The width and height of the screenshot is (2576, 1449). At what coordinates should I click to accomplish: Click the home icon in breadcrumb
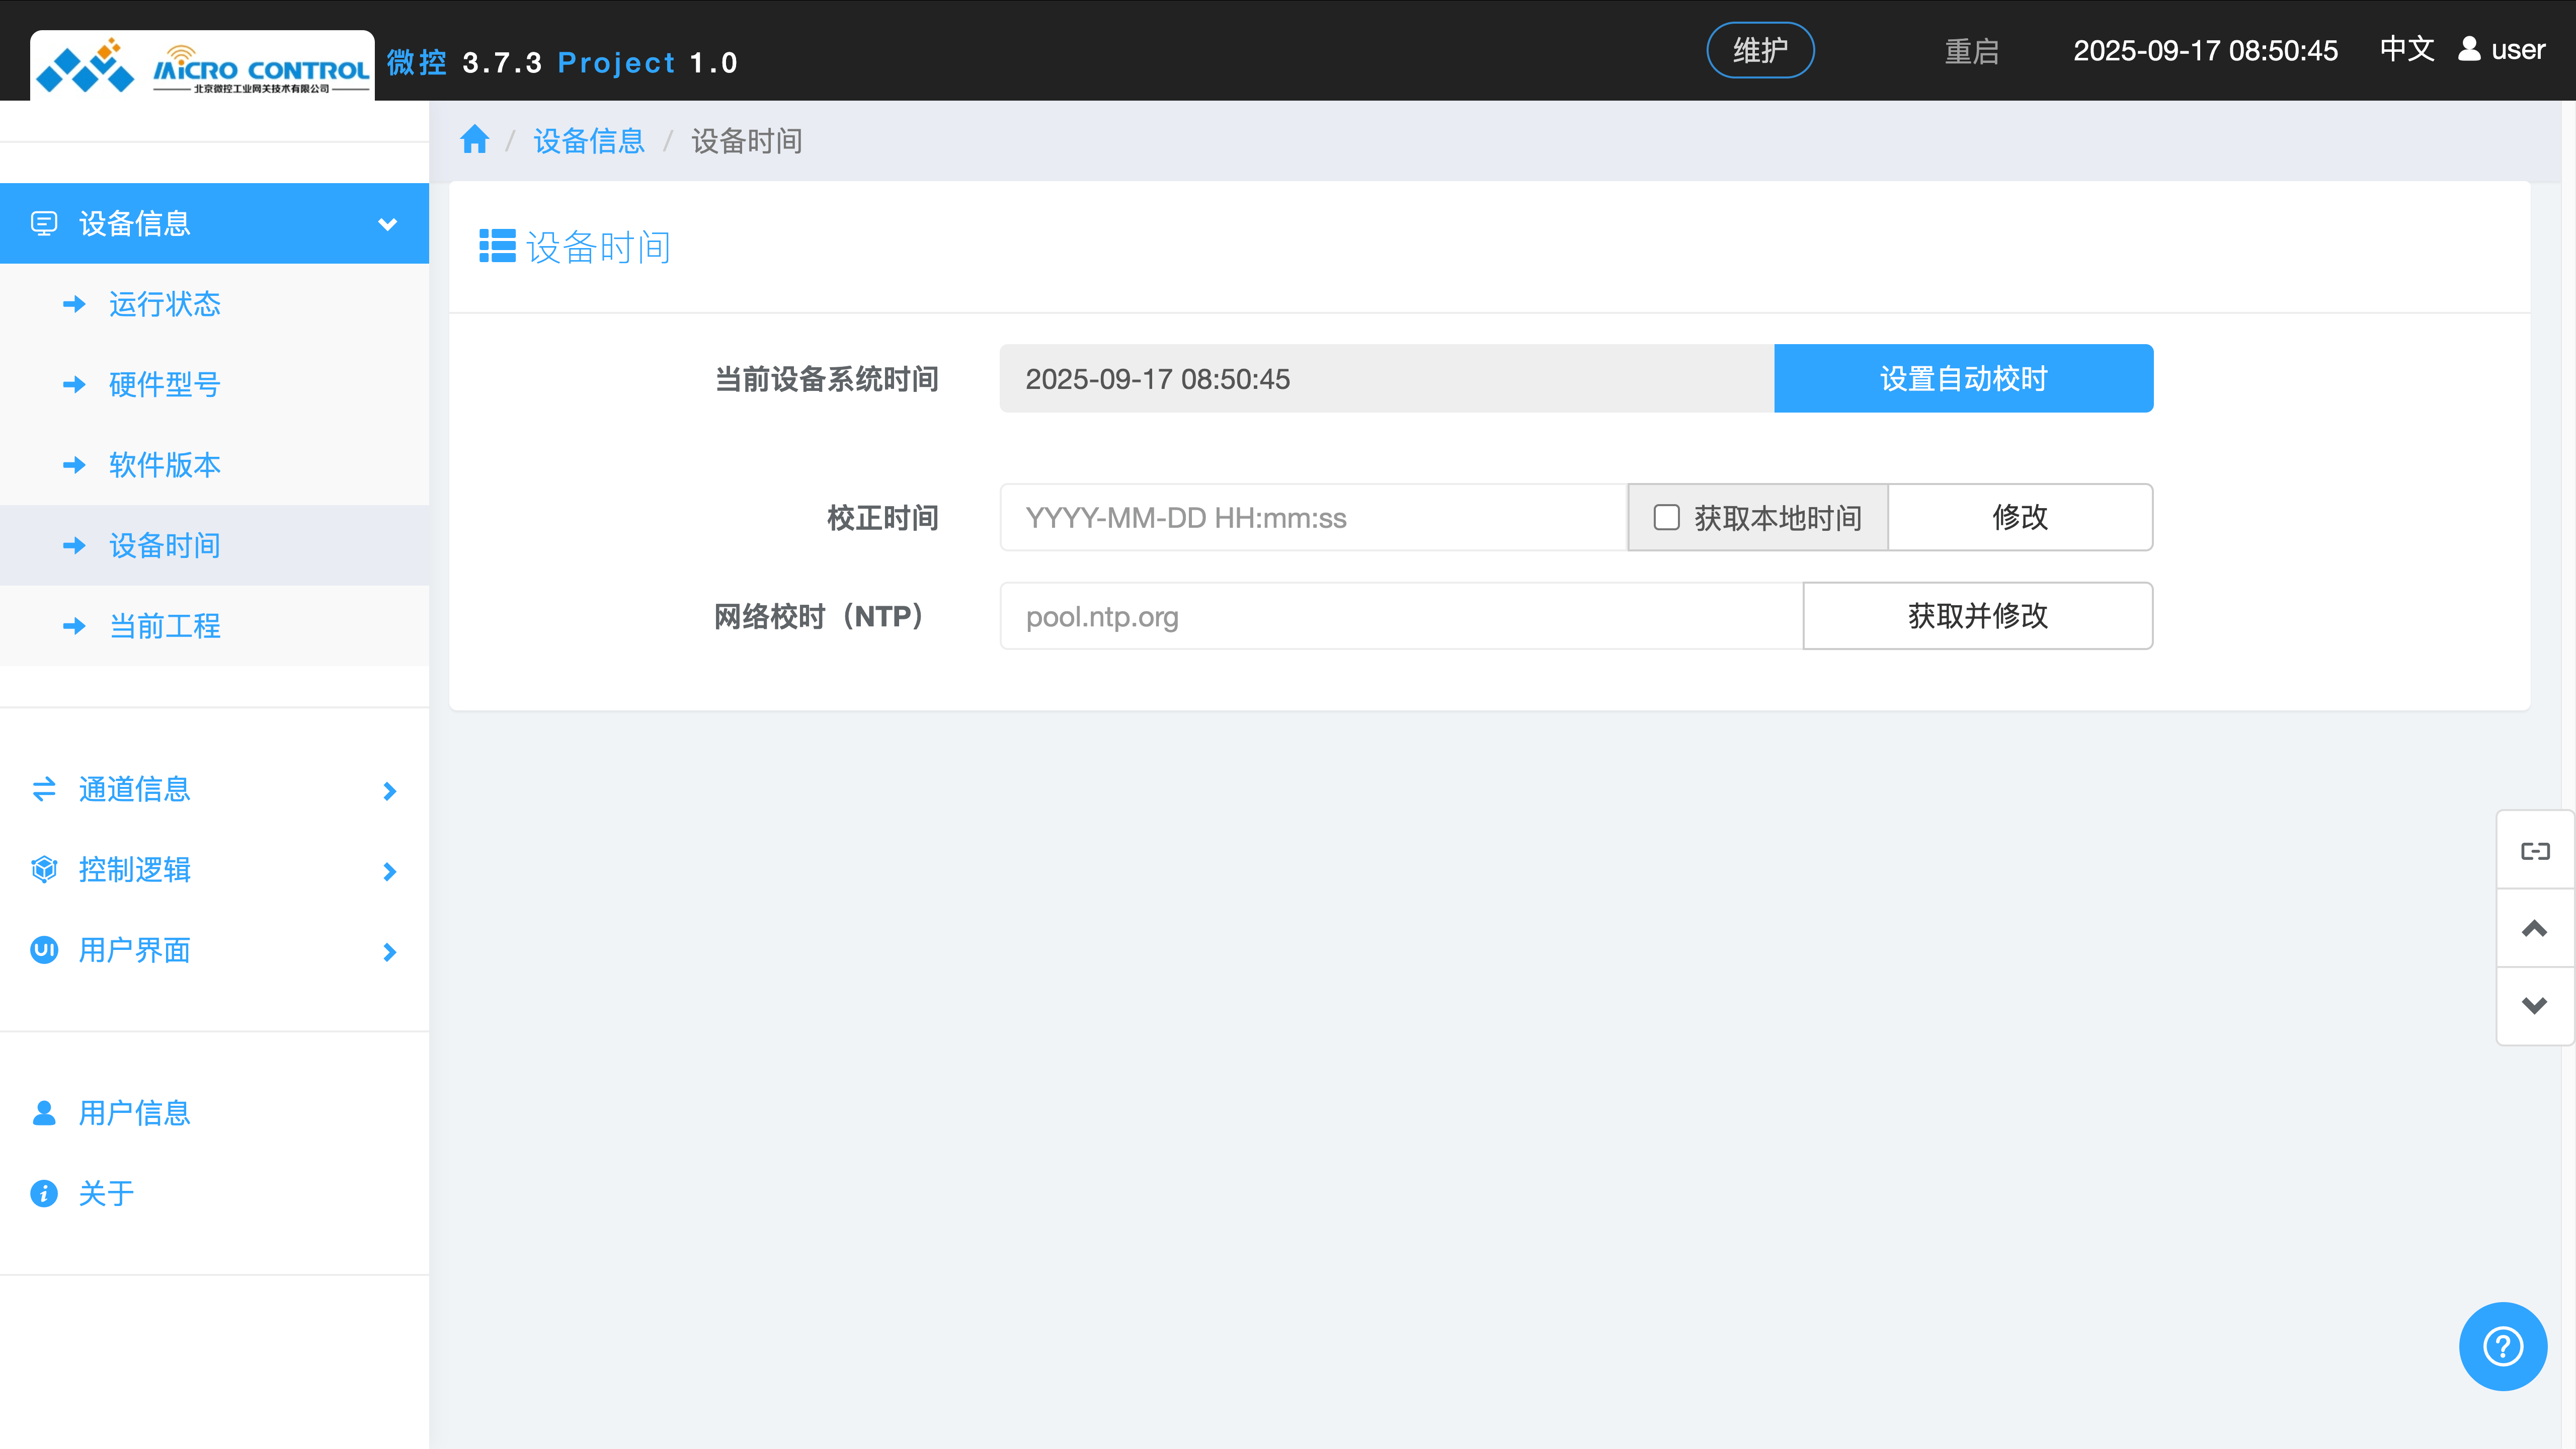pyautogui.click(x=474, y=140)
